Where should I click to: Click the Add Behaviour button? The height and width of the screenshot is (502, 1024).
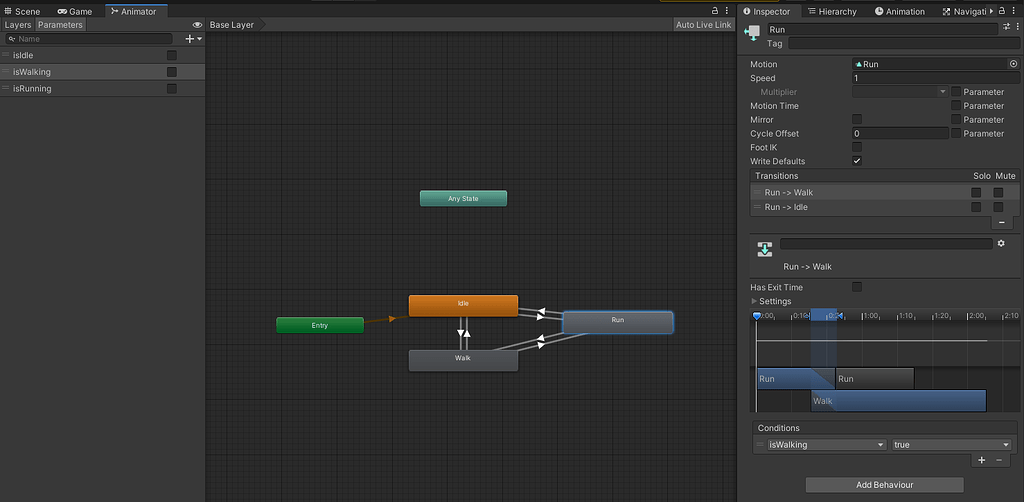click(x=884, y=485)
